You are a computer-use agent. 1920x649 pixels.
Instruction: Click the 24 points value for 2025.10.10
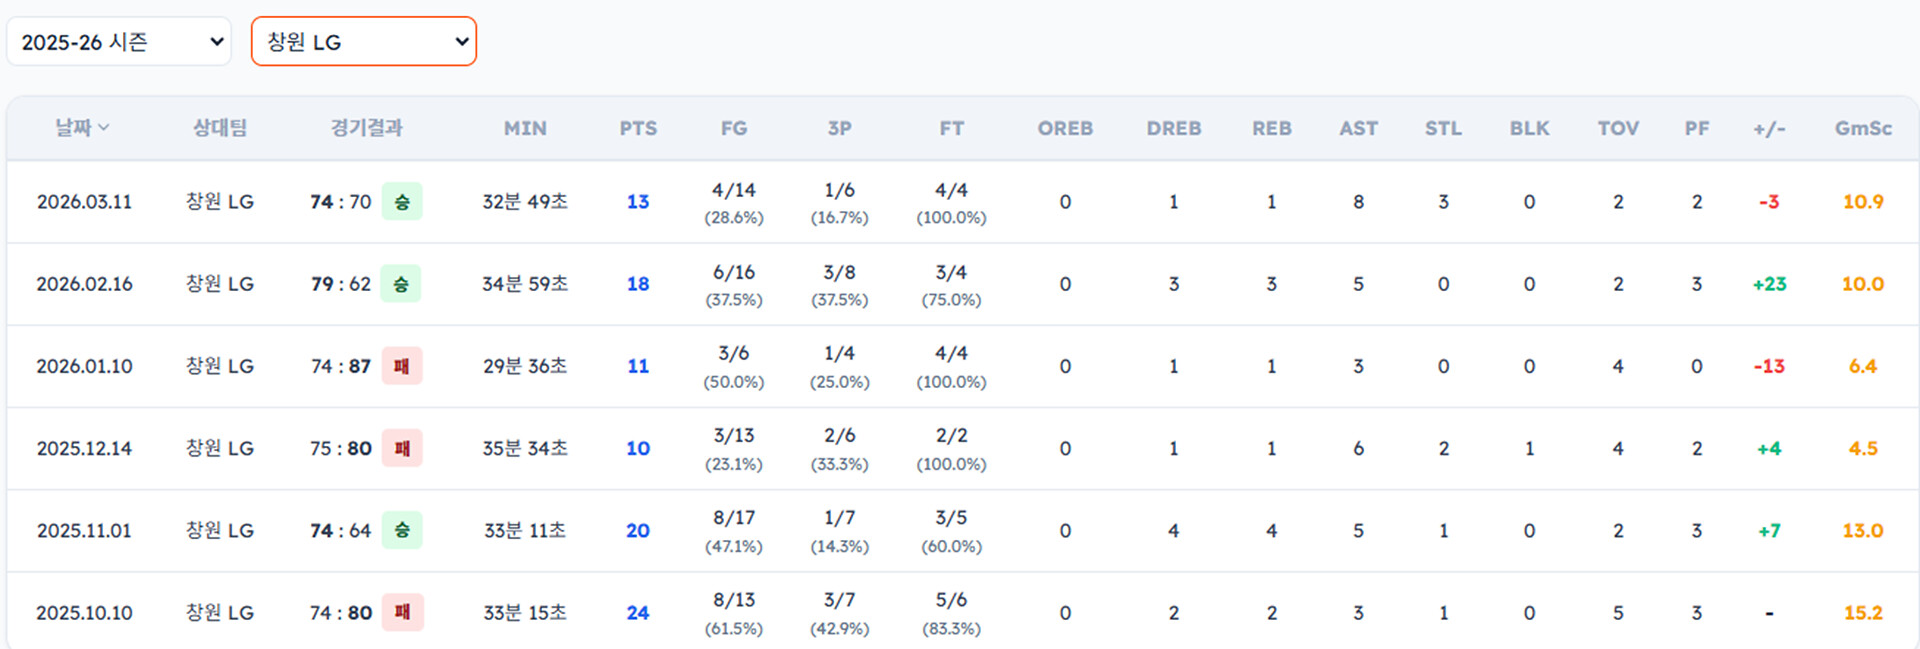click(638, 612)
